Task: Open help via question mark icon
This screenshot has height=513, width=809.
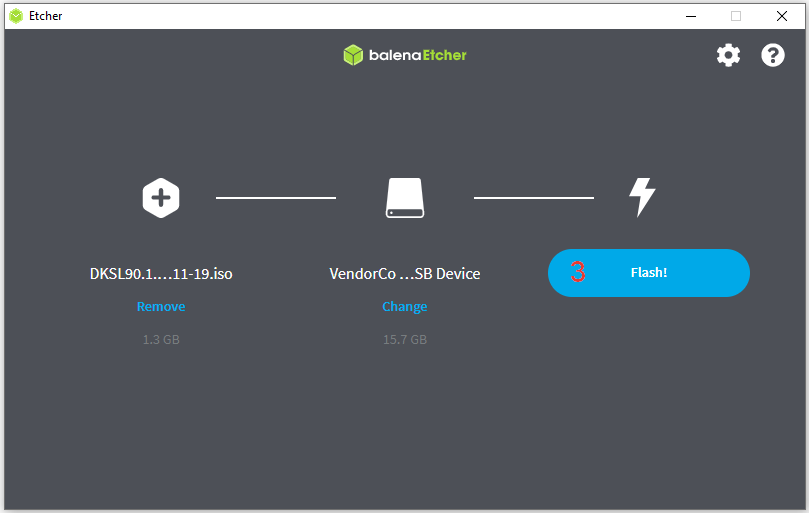Action: pyautogui.click(x=772, y=55)
